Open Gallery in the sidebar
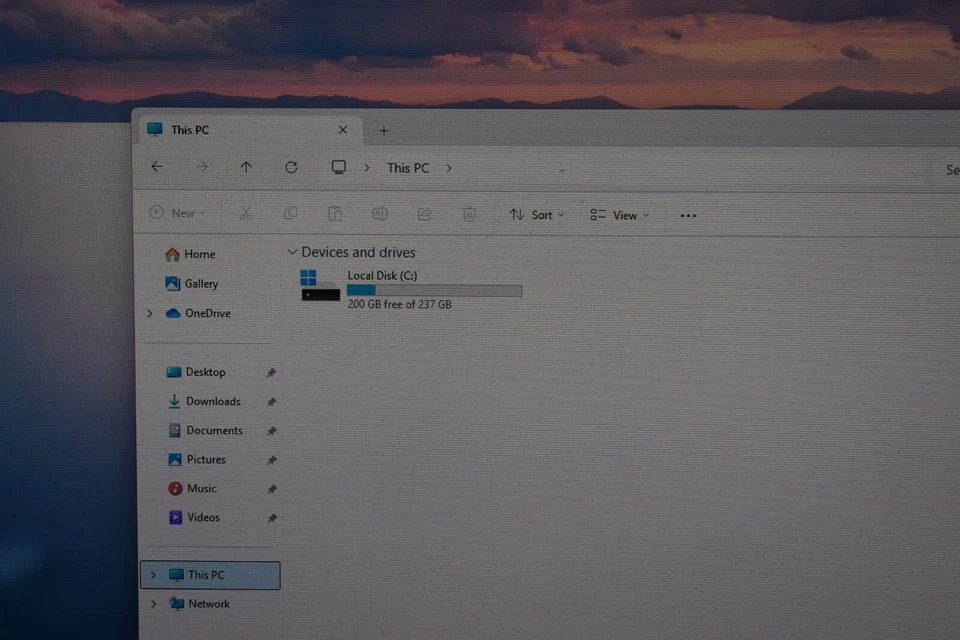Viewport: 960px width, 640px height. pyautogui.click(x=192, y=284)
